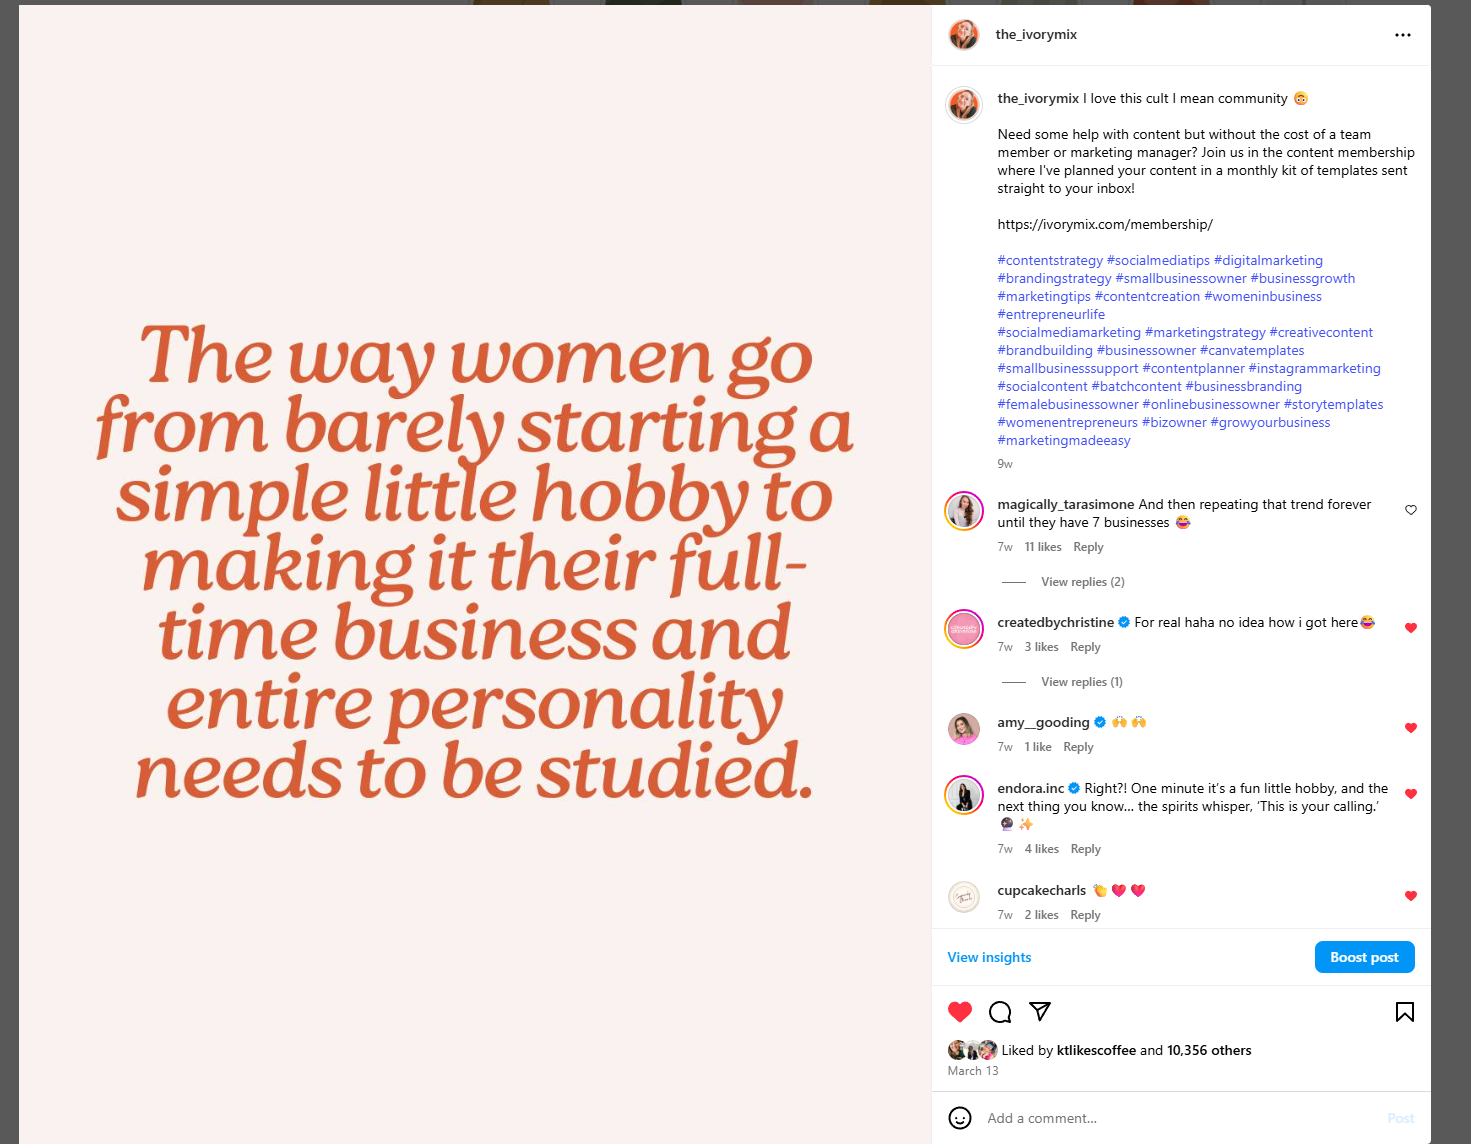Screen dimensions: 1471x1144
Task: Open View insights link
Action: 989,957
